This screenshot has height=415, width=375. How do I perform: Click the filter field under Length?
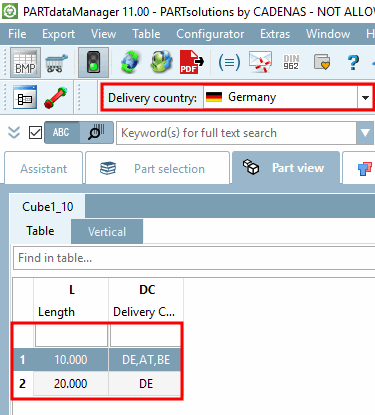pyautogui.click(x=71, y=335)
